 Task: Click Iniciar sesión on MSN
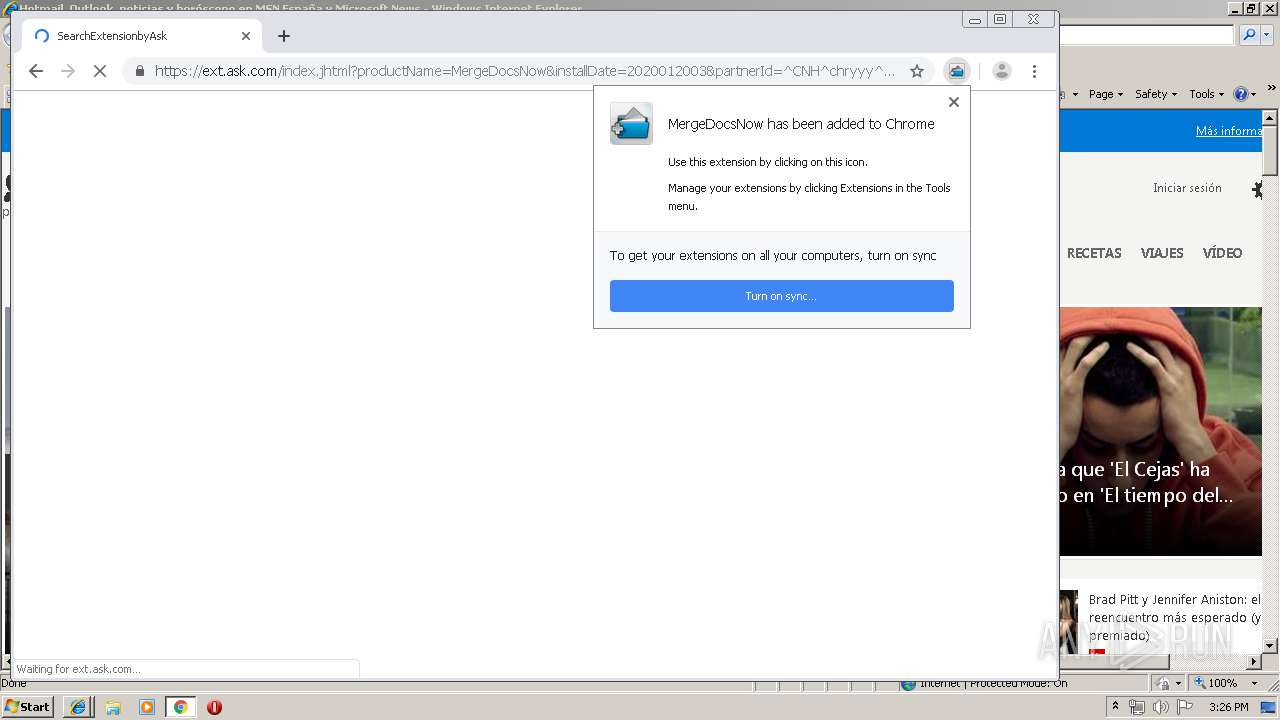[x=1187, y=188]
